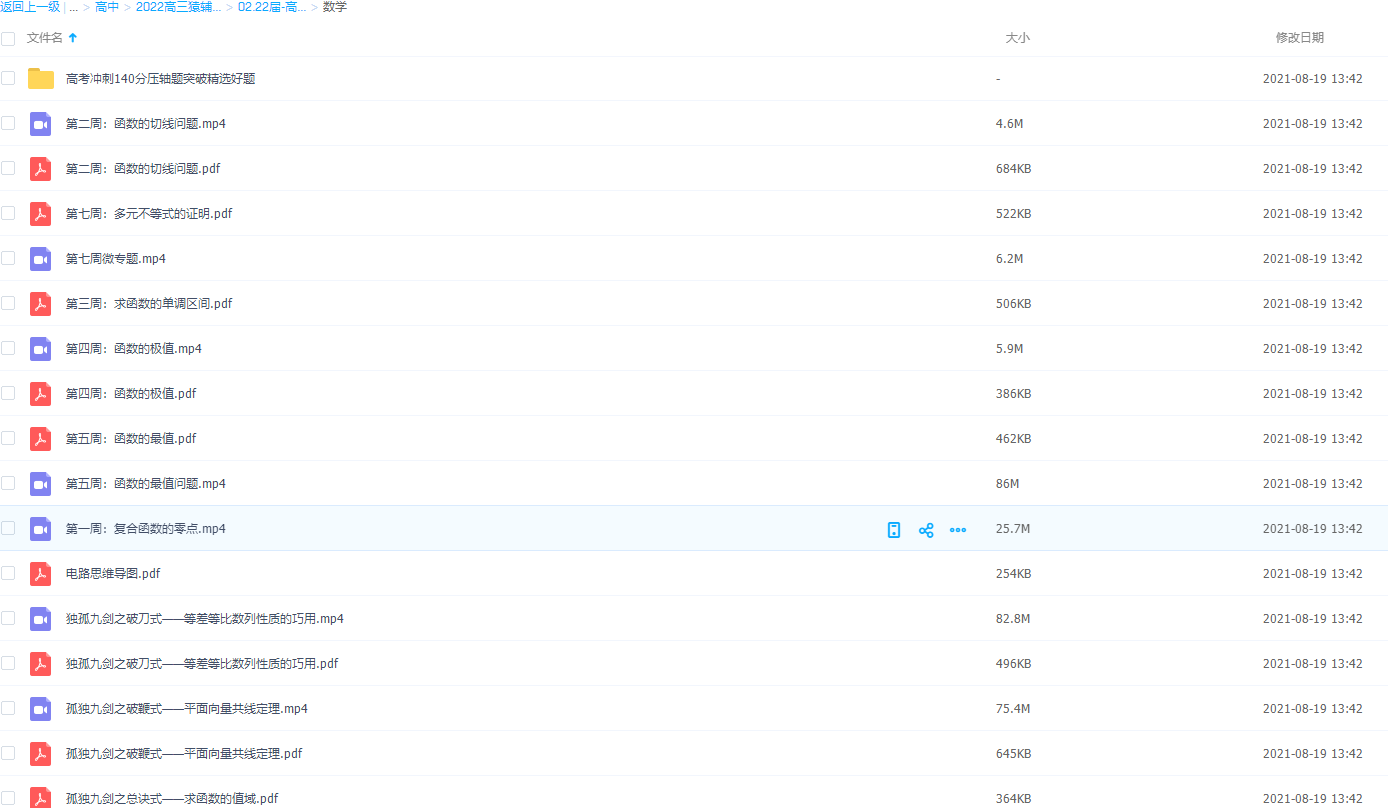The width and height of the screenshot is (1388, 808).
Task: Open the more options ellipsis icon
Action: point(957,530)
